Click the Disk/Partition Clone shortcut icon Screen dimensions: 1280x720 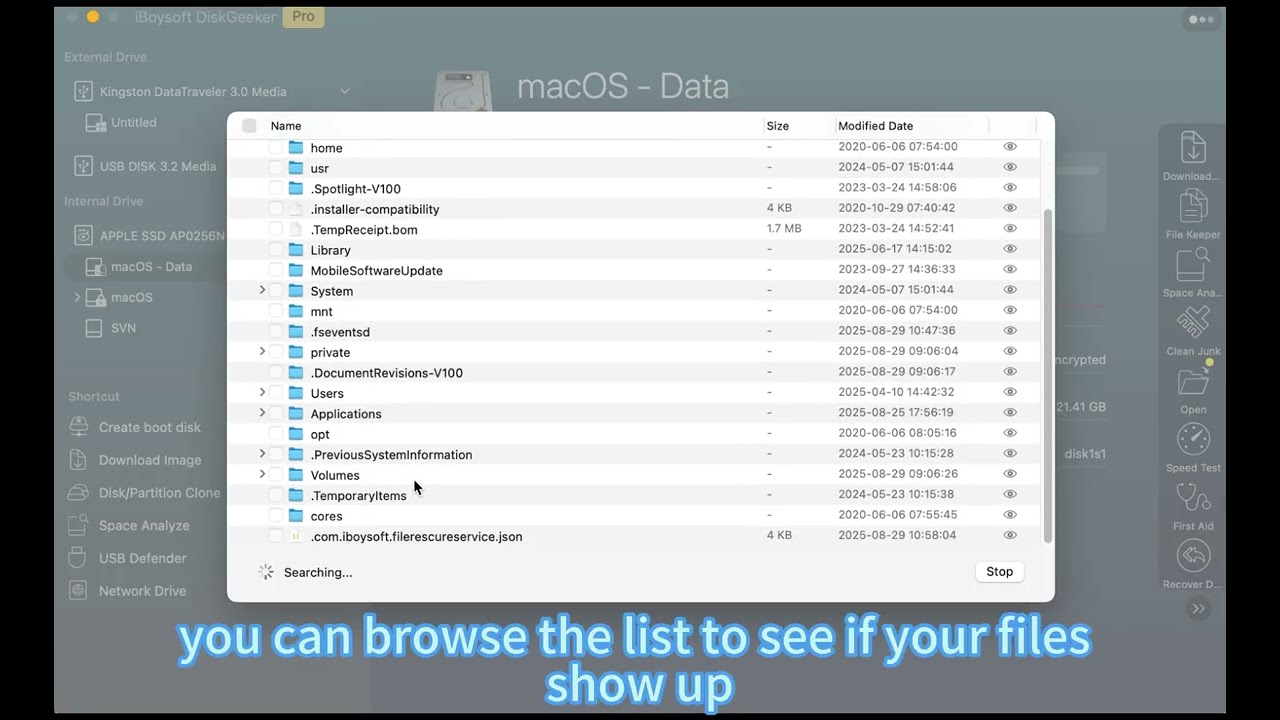point(79,493)
